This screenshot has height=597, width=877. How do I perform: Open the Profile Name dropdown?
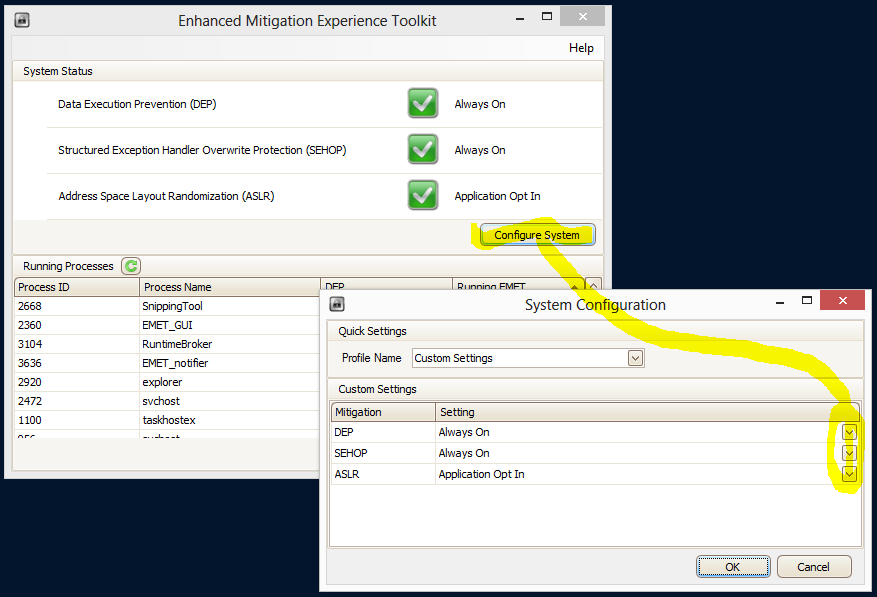(635, 358)
